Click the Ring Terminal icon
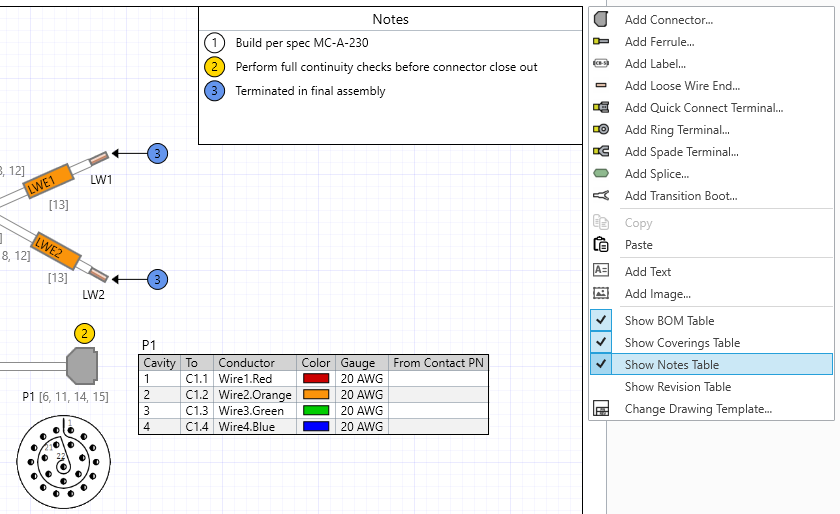Image resolution: width=840 pixels, height=514 pixels. pyautogui.click(x=601, y=129)
